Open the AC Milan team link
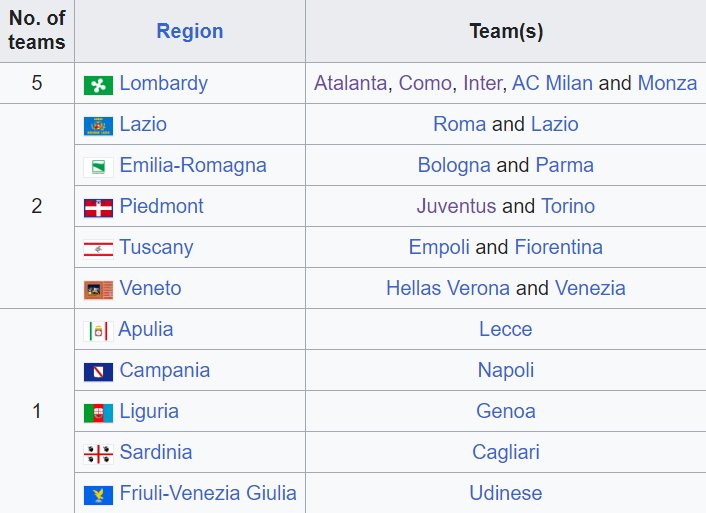This screenshot has height=513, width=706. pyautogui.click(x=552, y=83)
